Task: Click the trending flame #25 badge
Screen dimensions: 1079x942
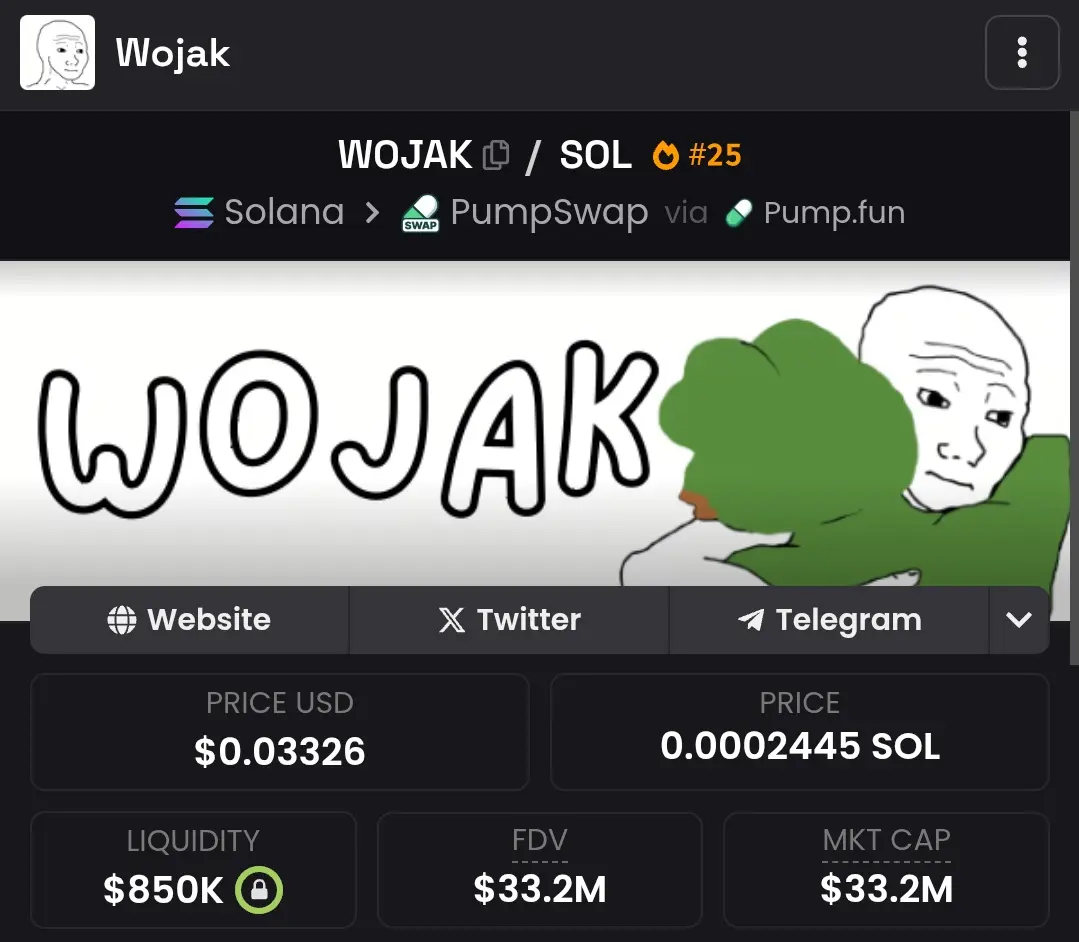Action: tap(696, 155)
